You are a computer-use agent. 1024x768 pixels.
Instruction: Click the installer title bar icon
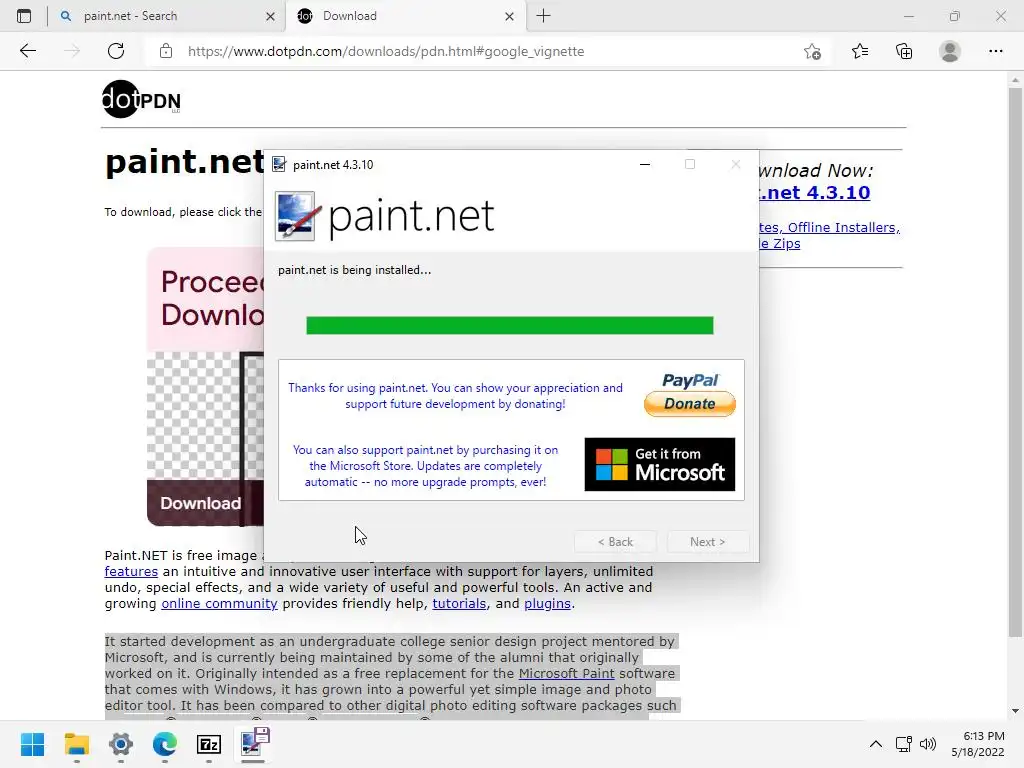tap(279, 165)
